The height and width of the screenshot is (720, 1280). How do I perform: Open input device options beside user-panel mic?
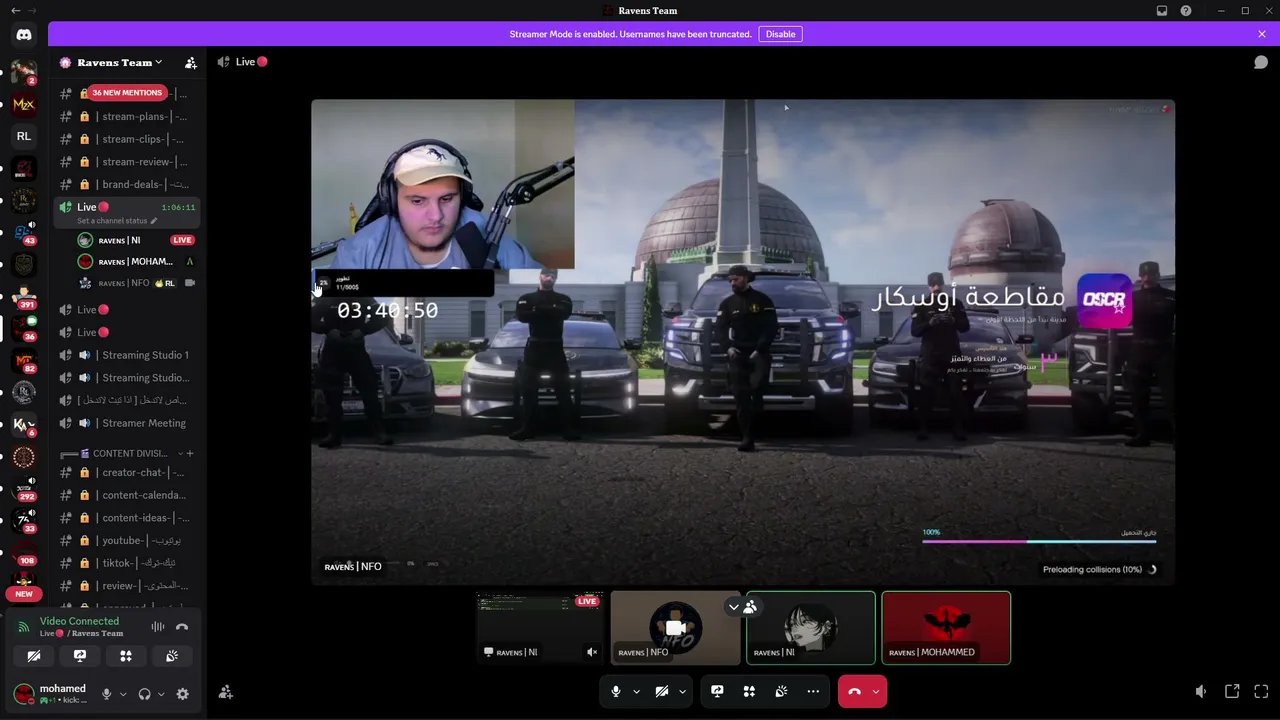point(123,694)
